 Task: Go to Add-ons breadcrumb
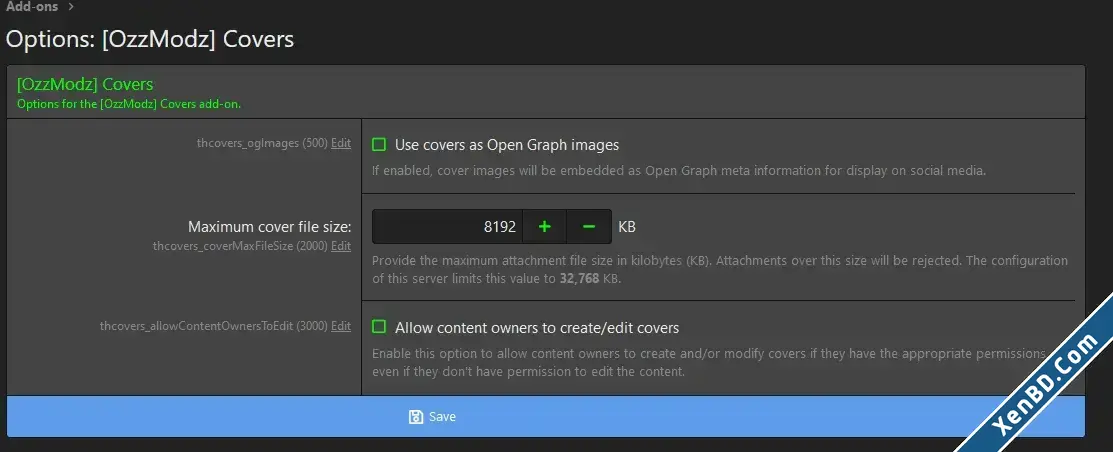(32, 7)
